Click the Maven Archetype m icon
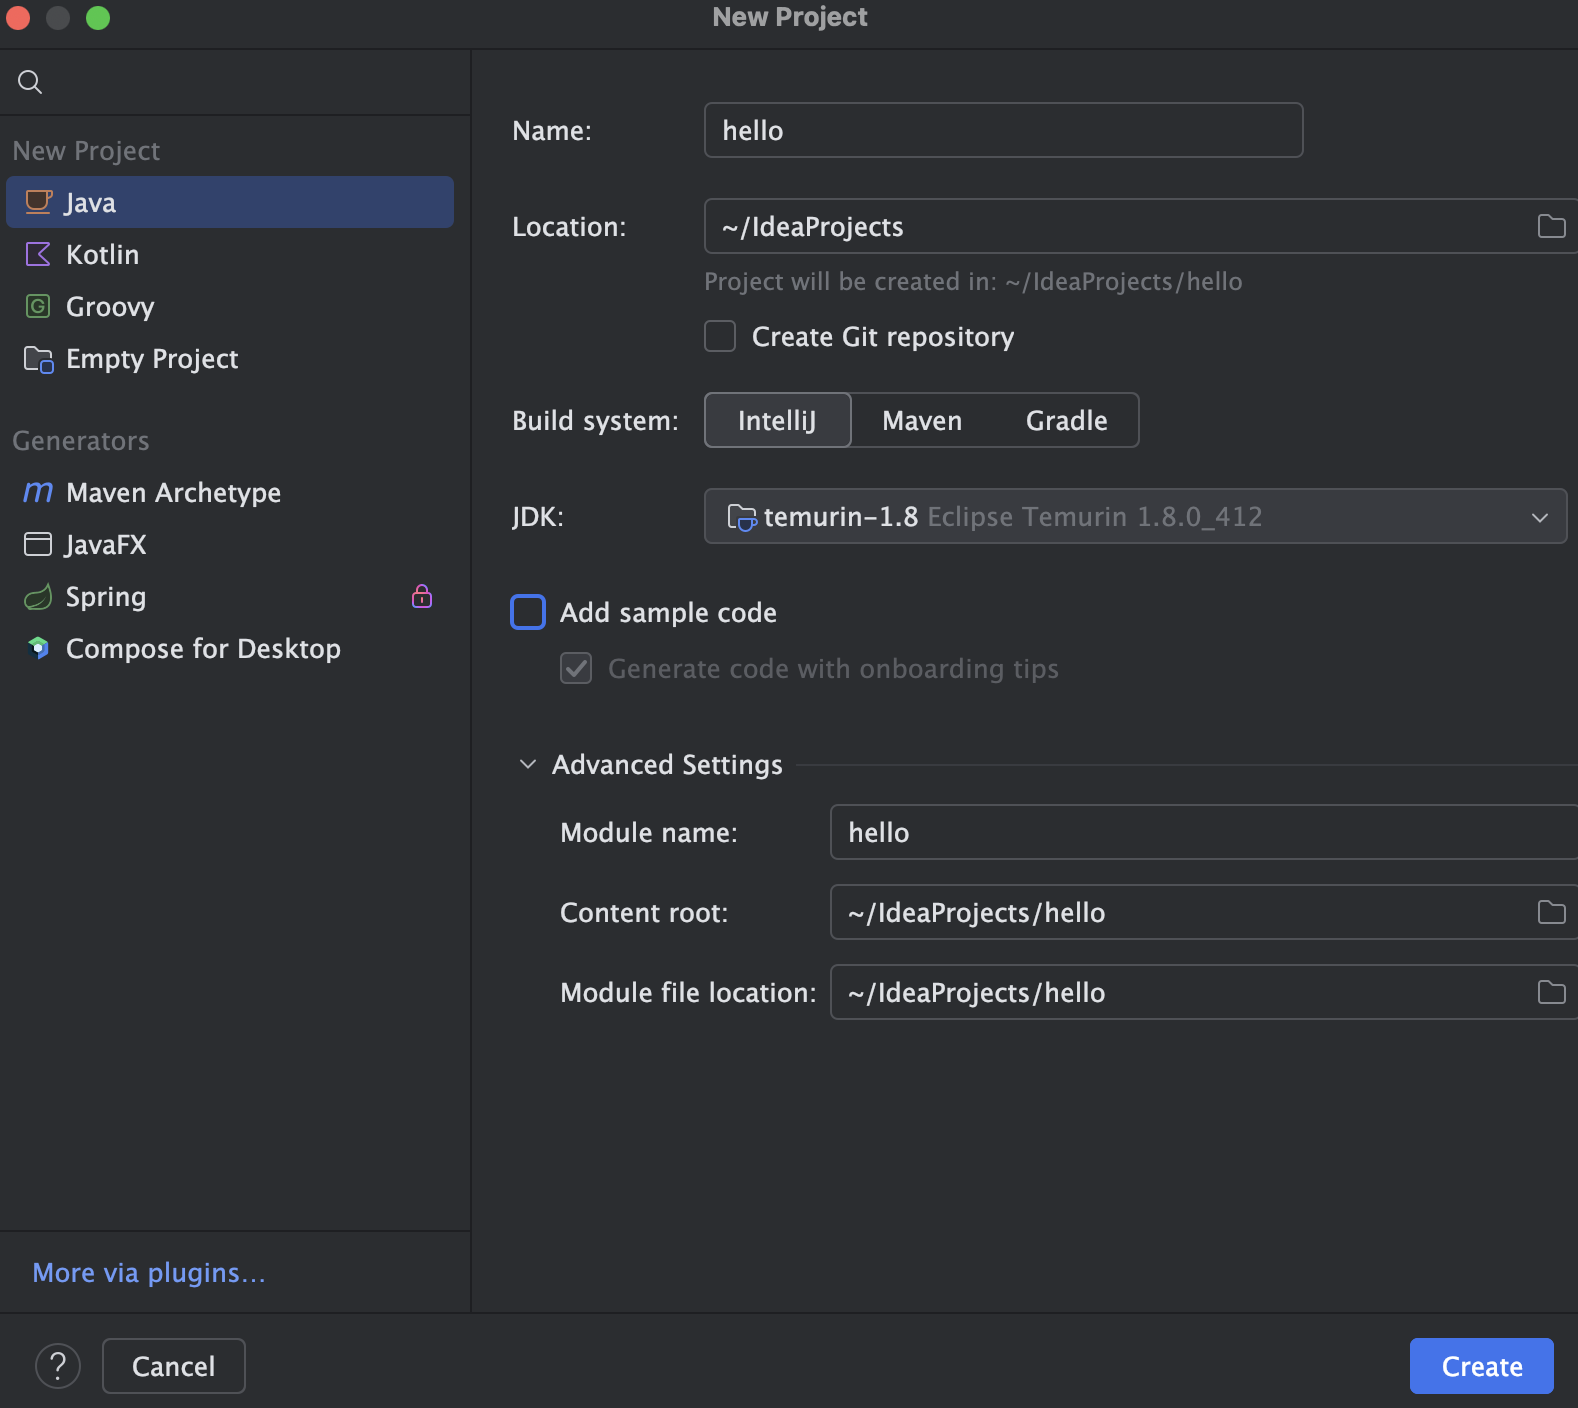Screen dimensions: 1578x1408 click(38, 492)
